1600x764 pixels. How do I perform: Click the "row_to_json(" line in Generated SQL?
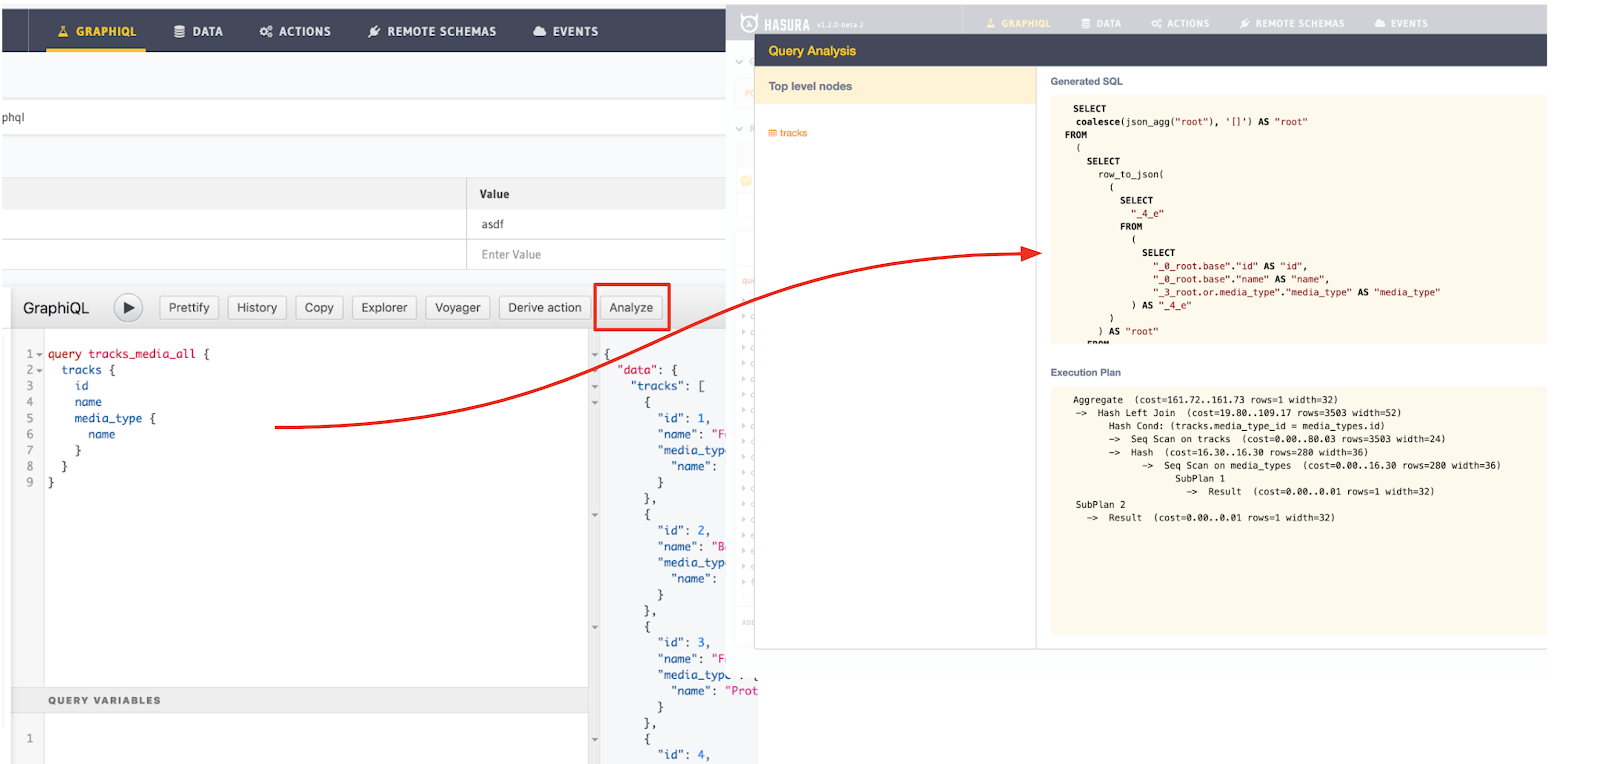1131,174
